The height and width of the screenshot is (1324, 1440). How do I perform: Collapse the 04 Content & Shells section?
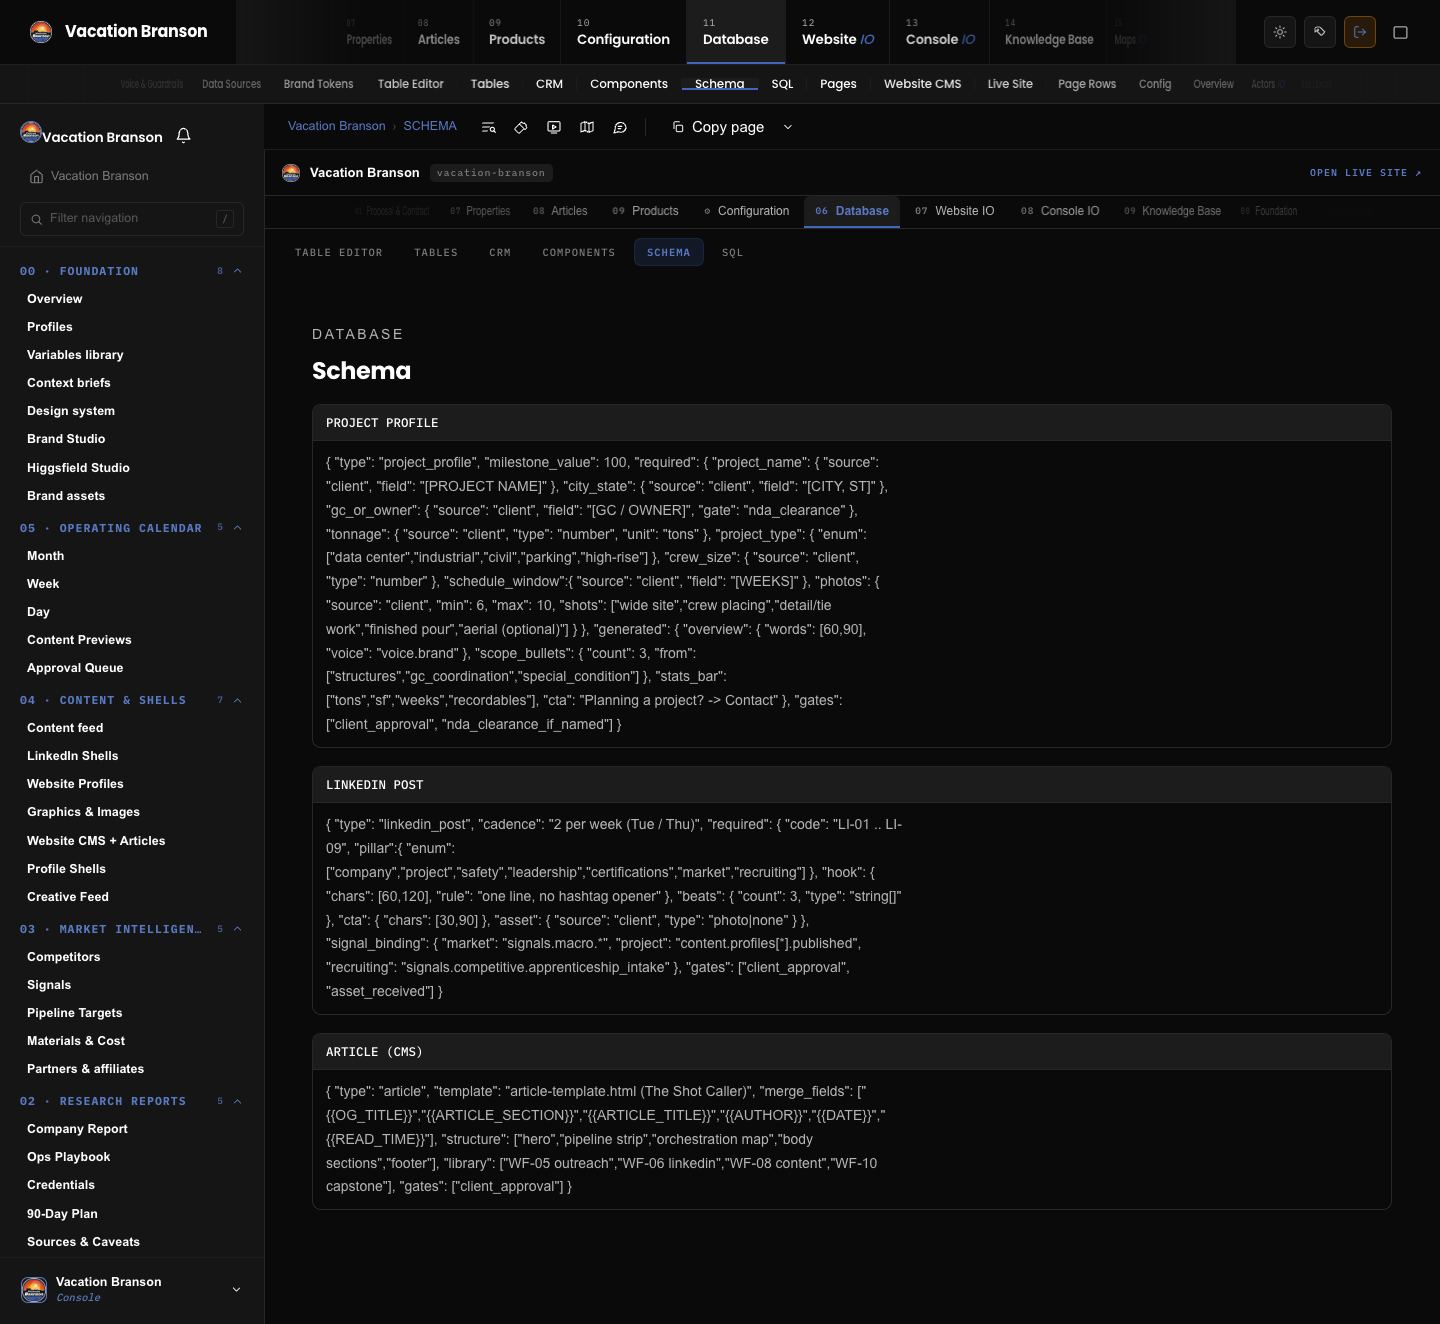pos(238,700)
